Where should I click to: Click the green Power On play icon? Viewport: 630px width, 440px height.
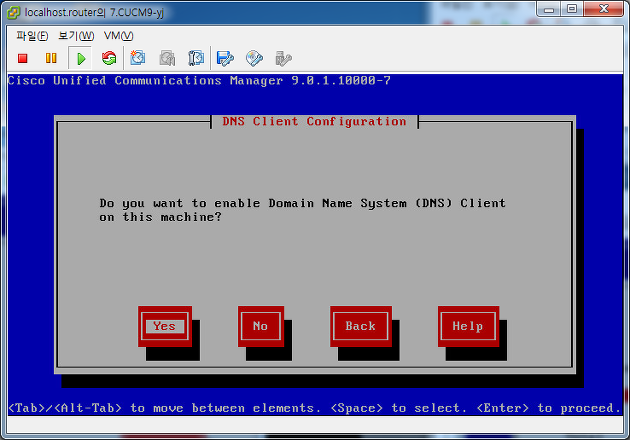[81, 59]
